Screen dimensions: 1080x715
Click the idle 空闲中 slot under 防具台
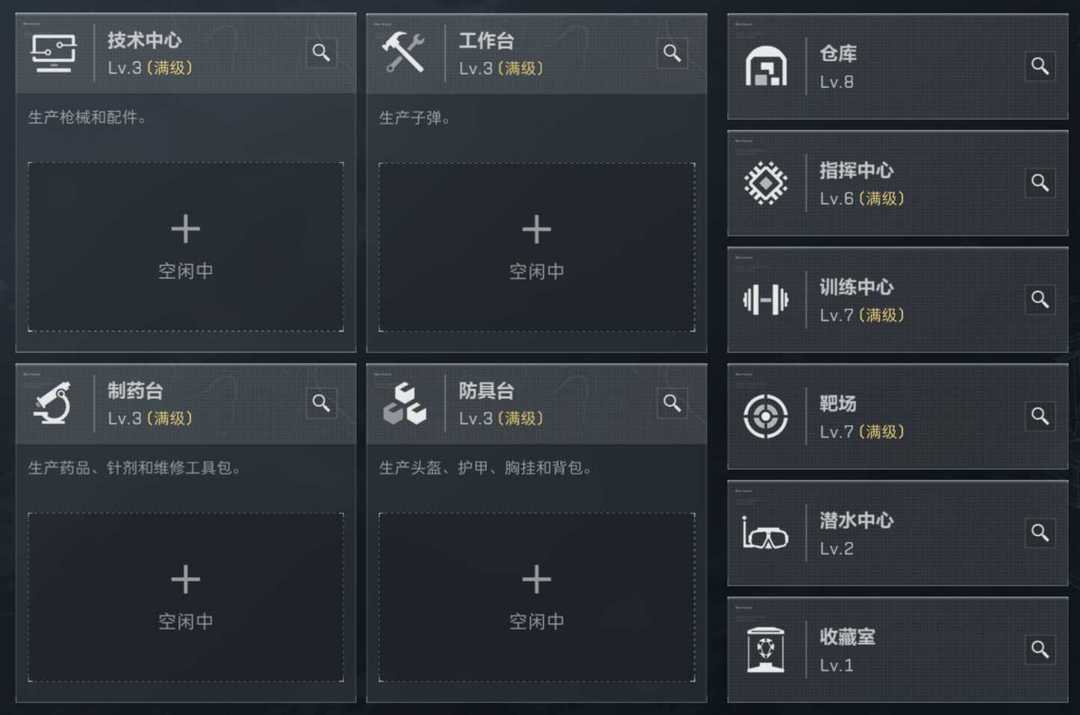pyautogui.click(x=536, y=590)
